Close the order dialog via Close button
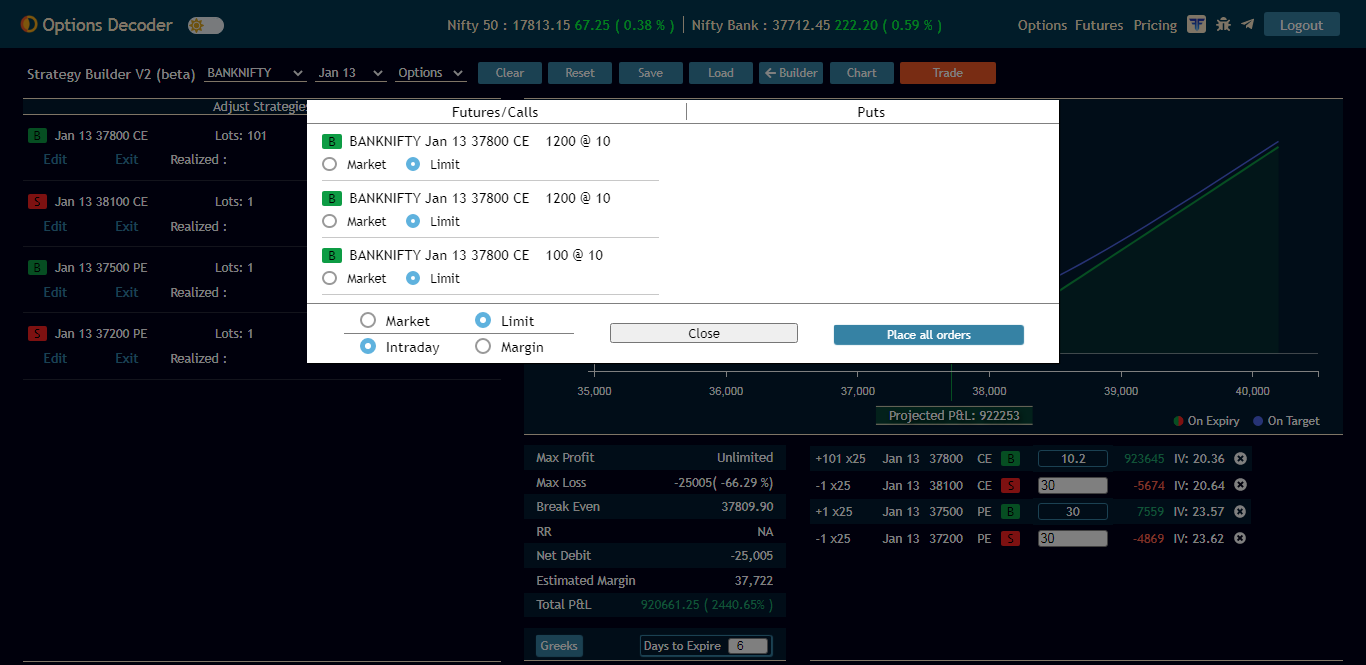1366x665 pixels. (704, 334)
